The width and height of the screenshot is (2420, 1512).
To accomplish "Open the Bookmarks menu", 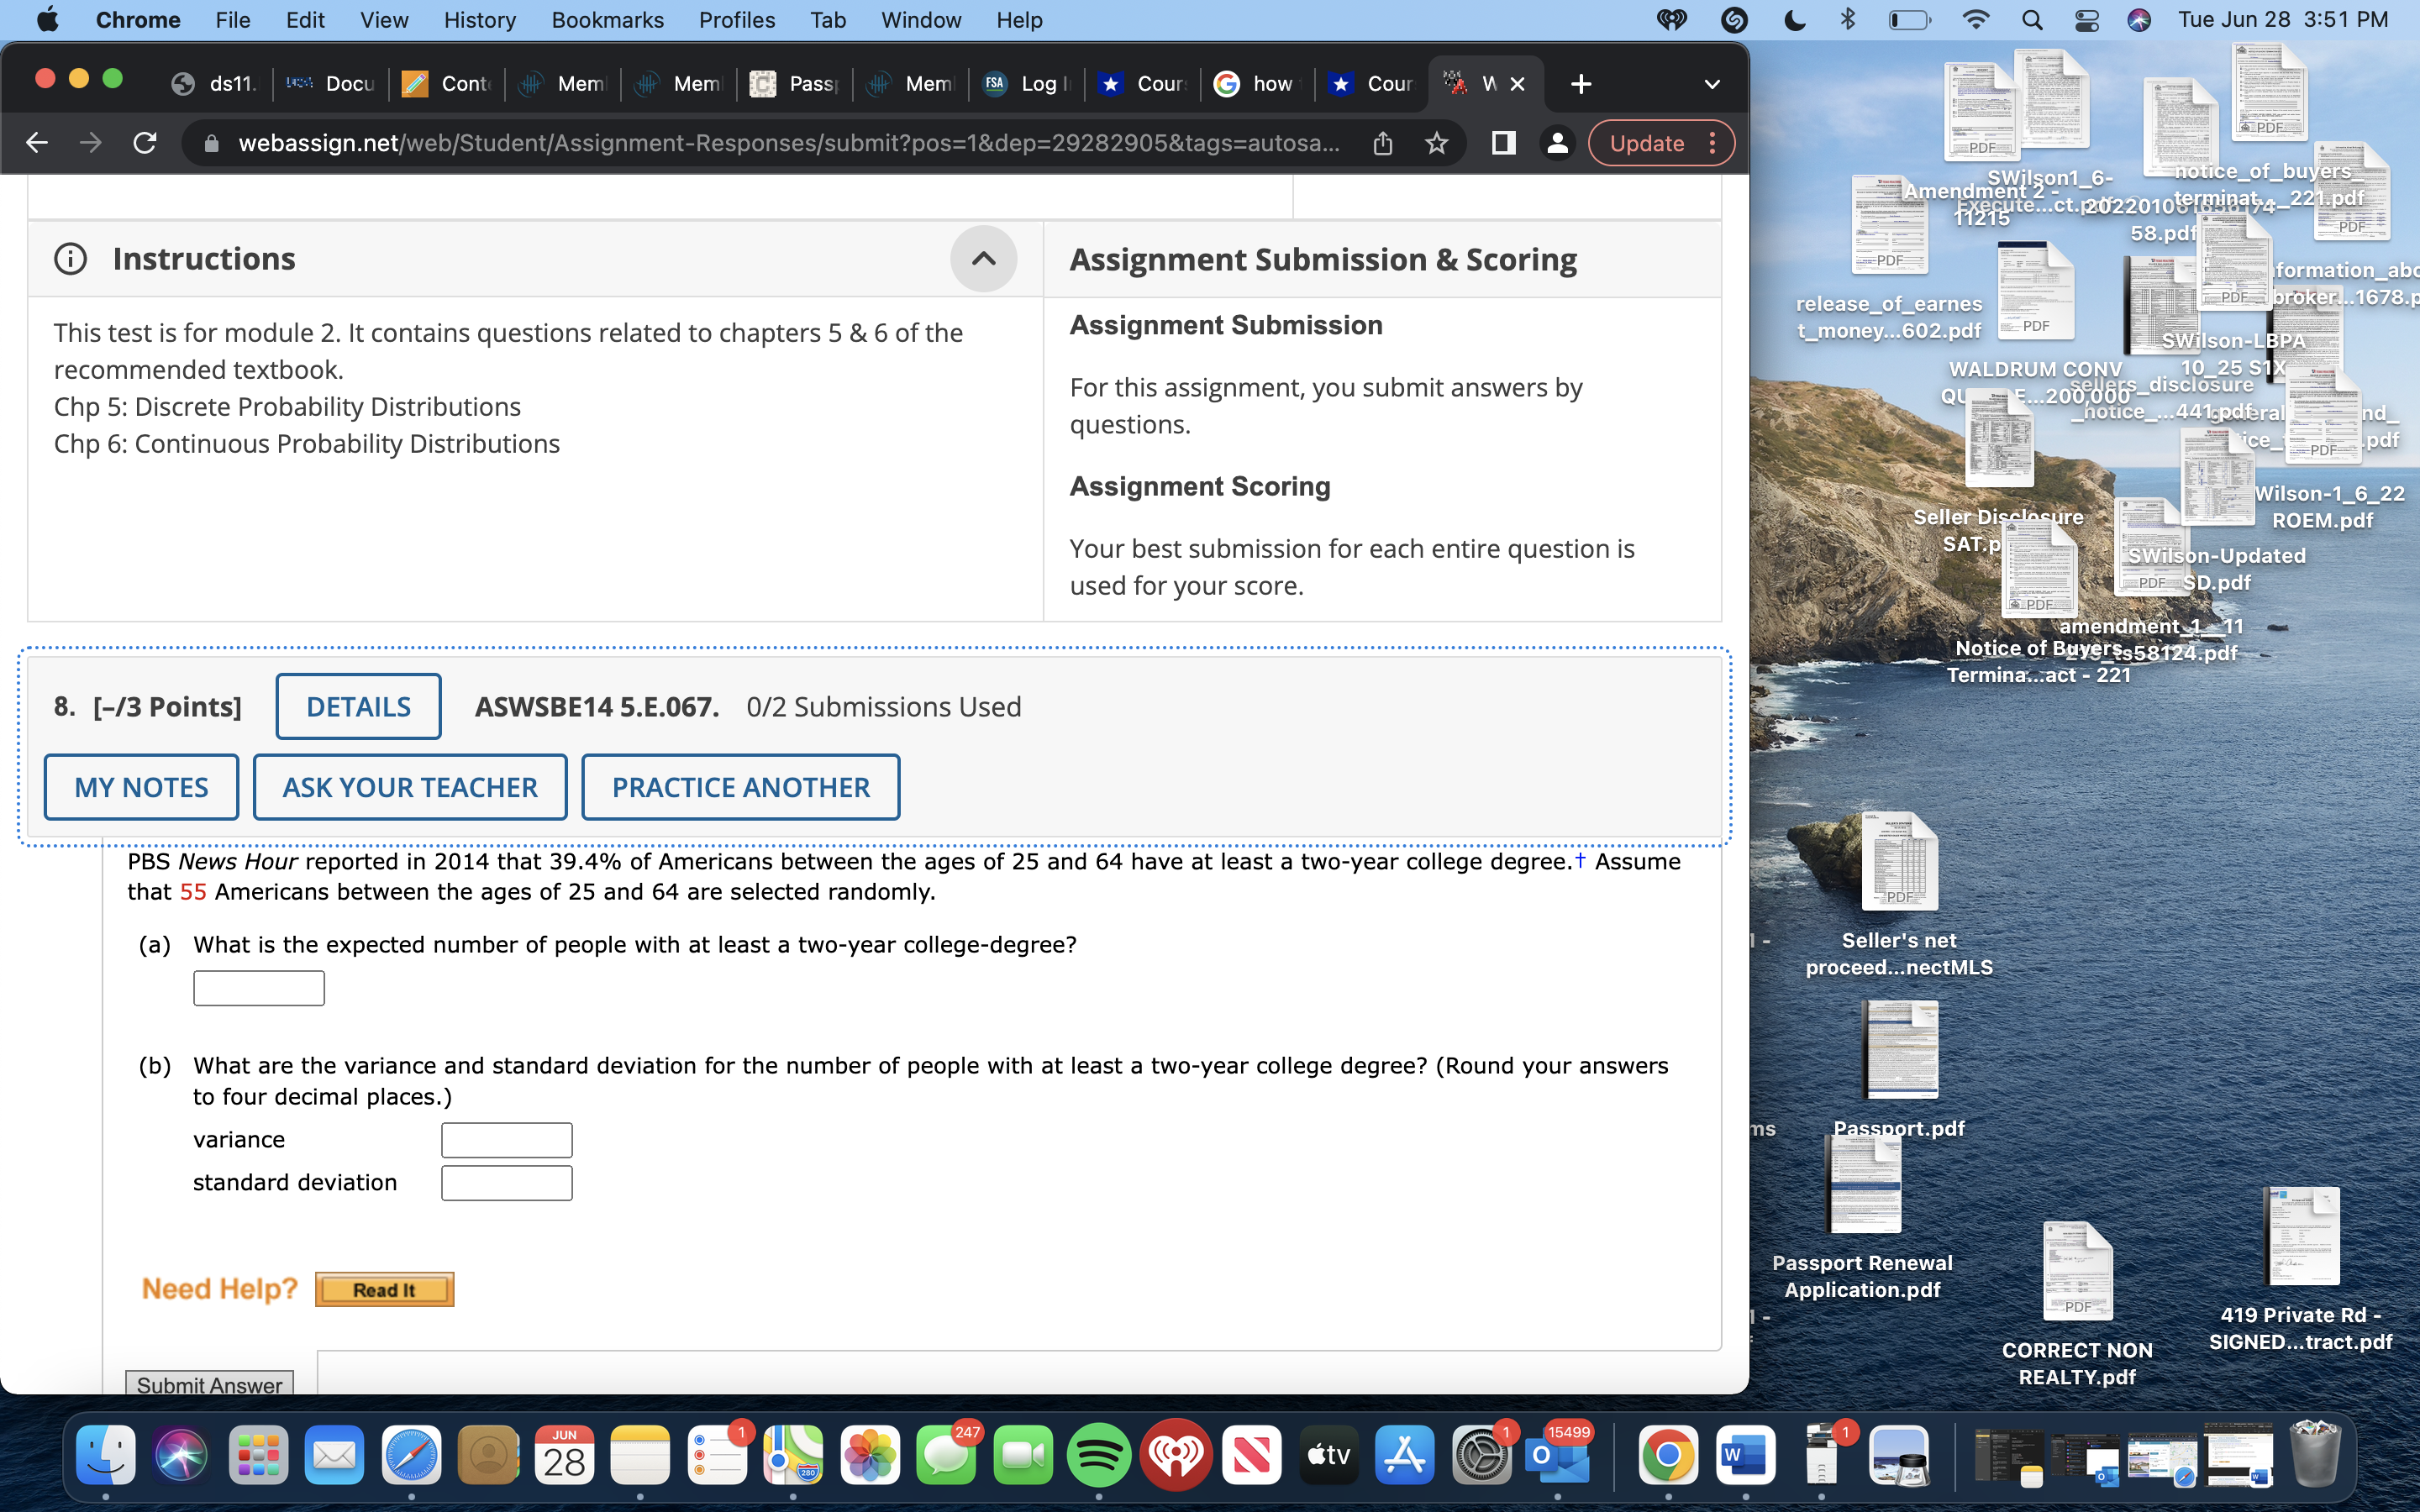I will point(607,19).
